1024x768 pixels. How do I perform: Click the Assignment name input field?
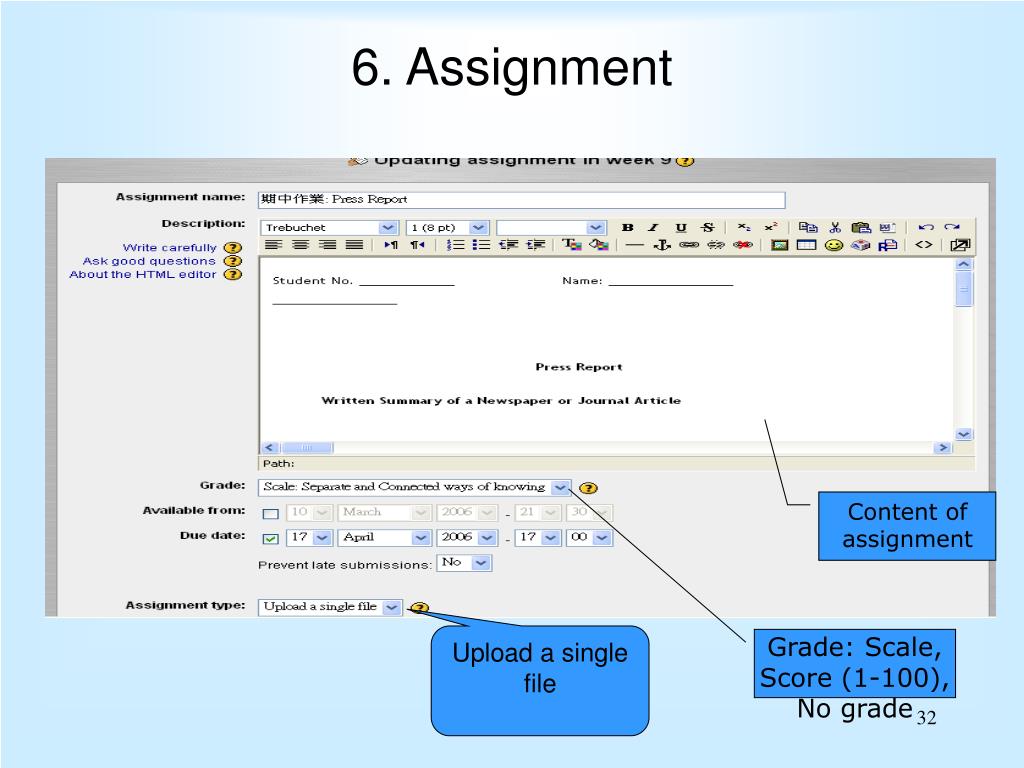point(522,200)
